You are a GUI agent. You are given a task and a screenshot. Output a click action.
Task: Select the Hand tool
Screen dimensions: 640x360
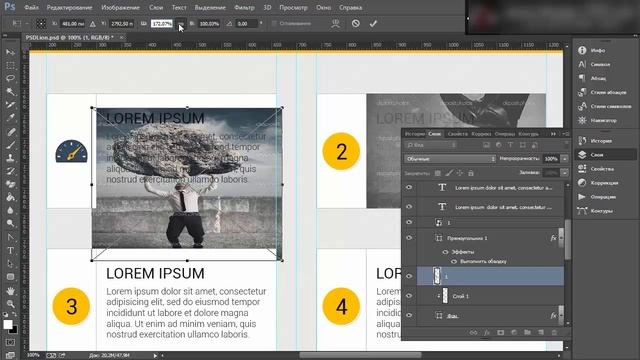coord(11,291)
